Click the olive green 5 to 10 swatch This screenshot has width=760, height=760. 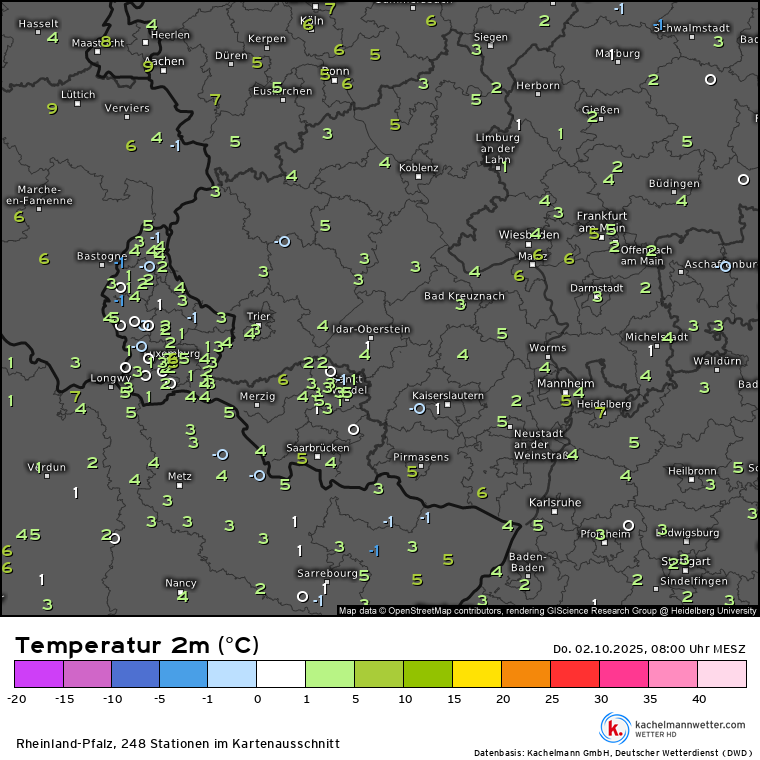pos(379,674)
